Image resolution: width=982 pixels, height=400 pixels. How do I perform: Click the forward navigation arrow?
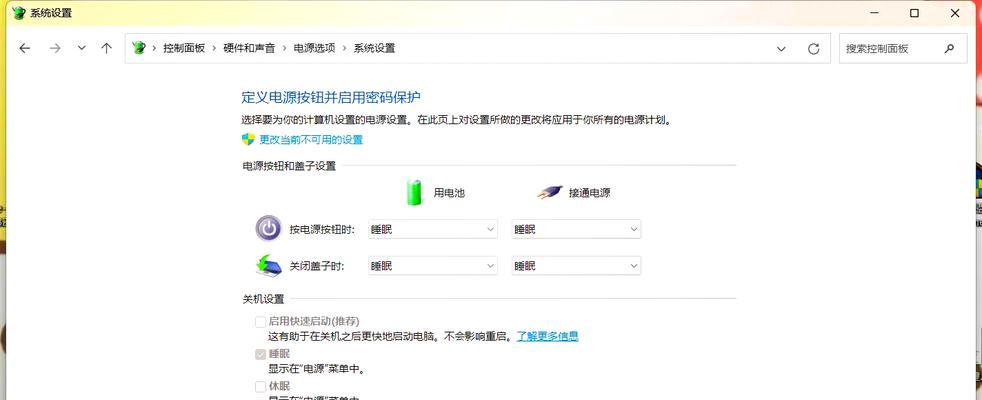(55, 48)
